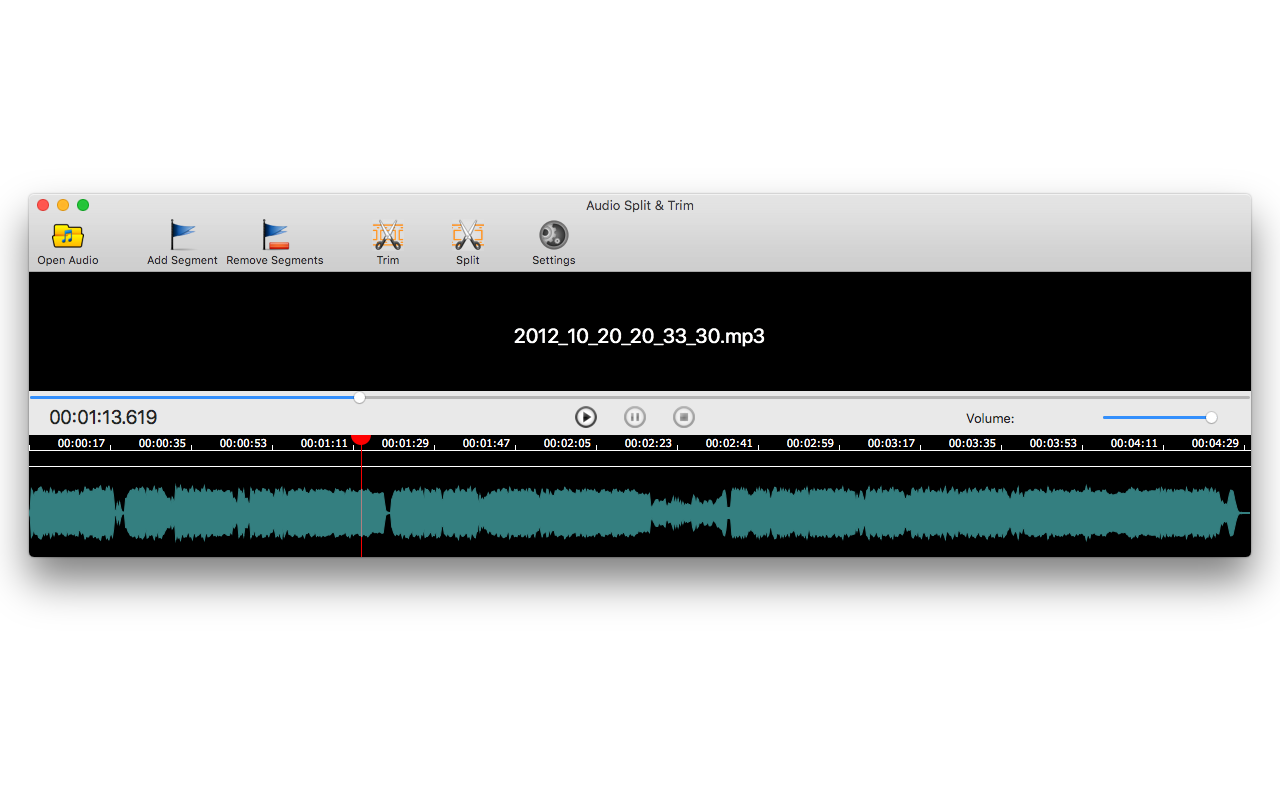Click the Add Segment flag icon
This screenshot has width=1280, height=800.
182,236
